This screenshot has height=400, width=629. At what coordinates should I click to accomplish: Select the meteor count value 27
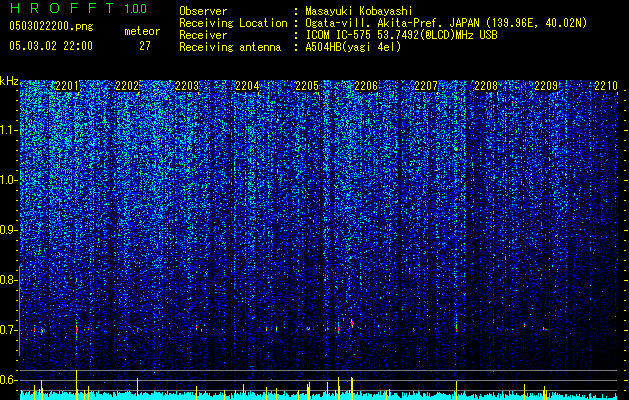click(145, 46)
